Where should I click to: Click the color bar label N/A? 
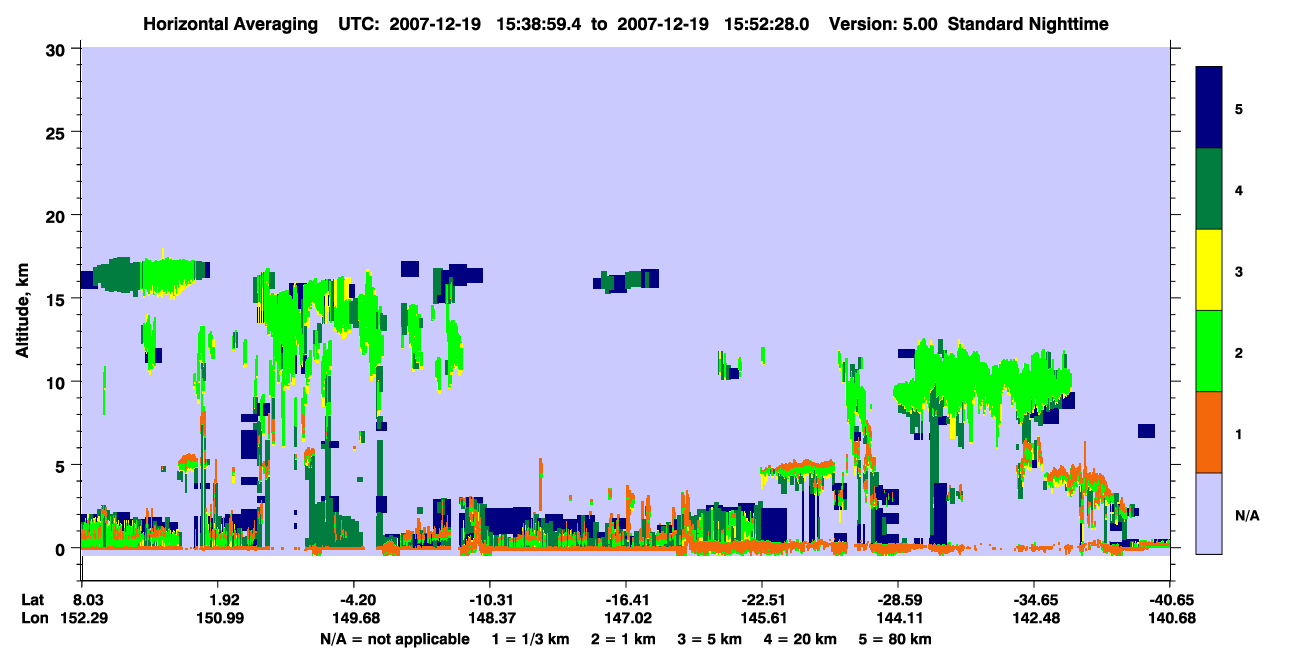pos(1246,516)
